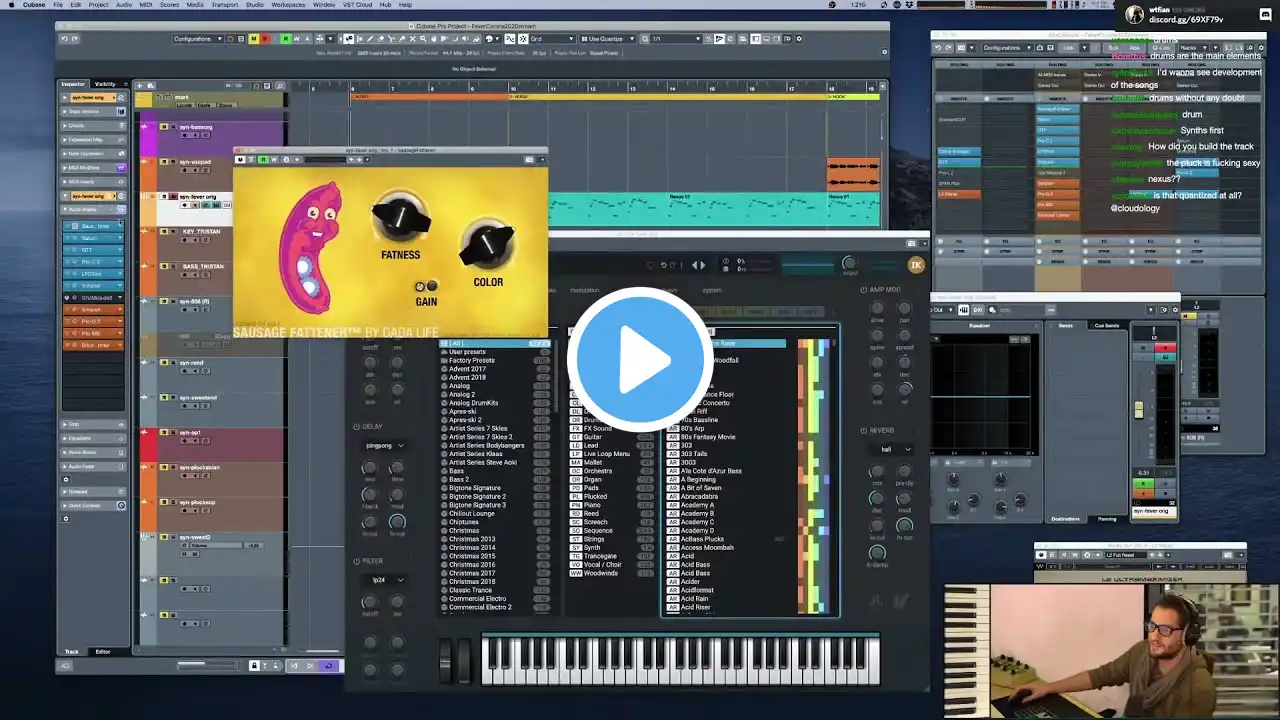
Task: Toggle the FILTER power switch in the synth
Action: pyautogui.click(x=354, y=561)
